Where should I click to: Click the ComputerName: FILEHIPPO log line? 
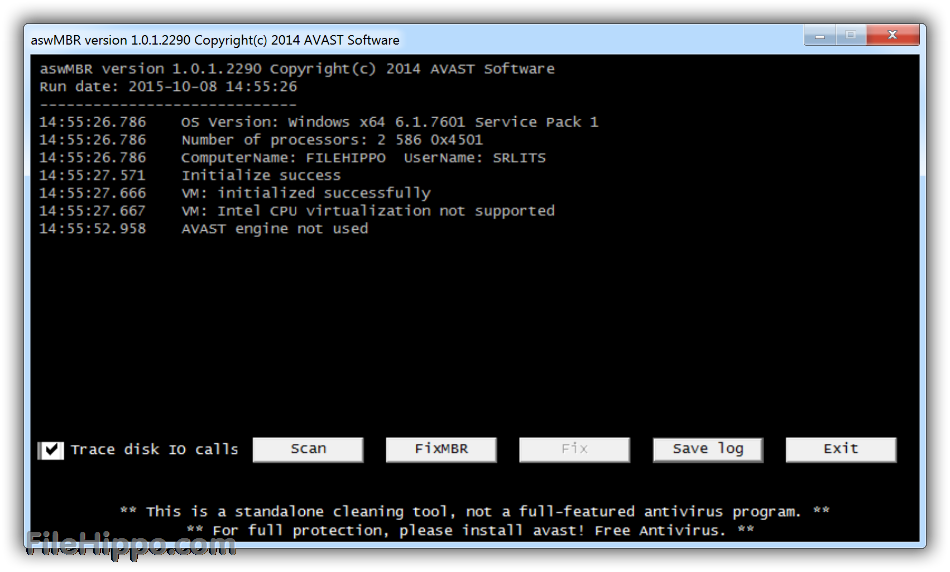[x=293, y=158]
